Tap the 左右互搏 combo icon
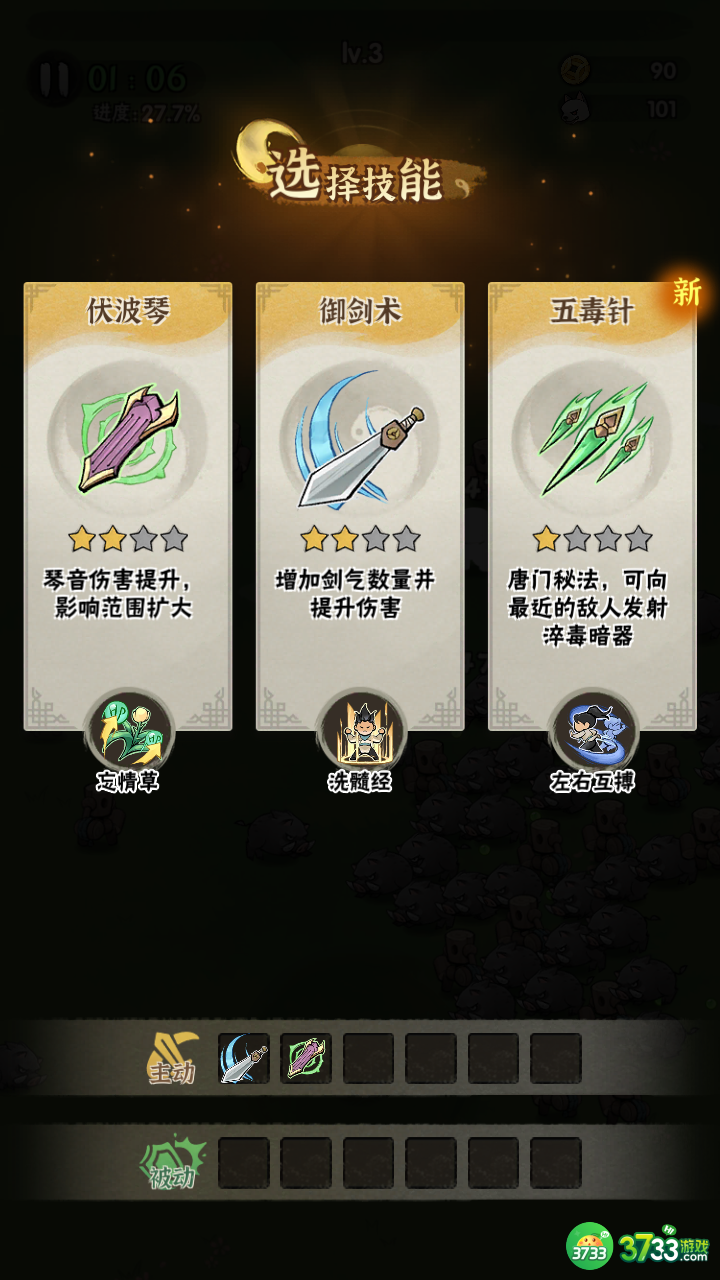Viewport: 720px width, 1280px height. pyautogui.click(x=592, y=730)
